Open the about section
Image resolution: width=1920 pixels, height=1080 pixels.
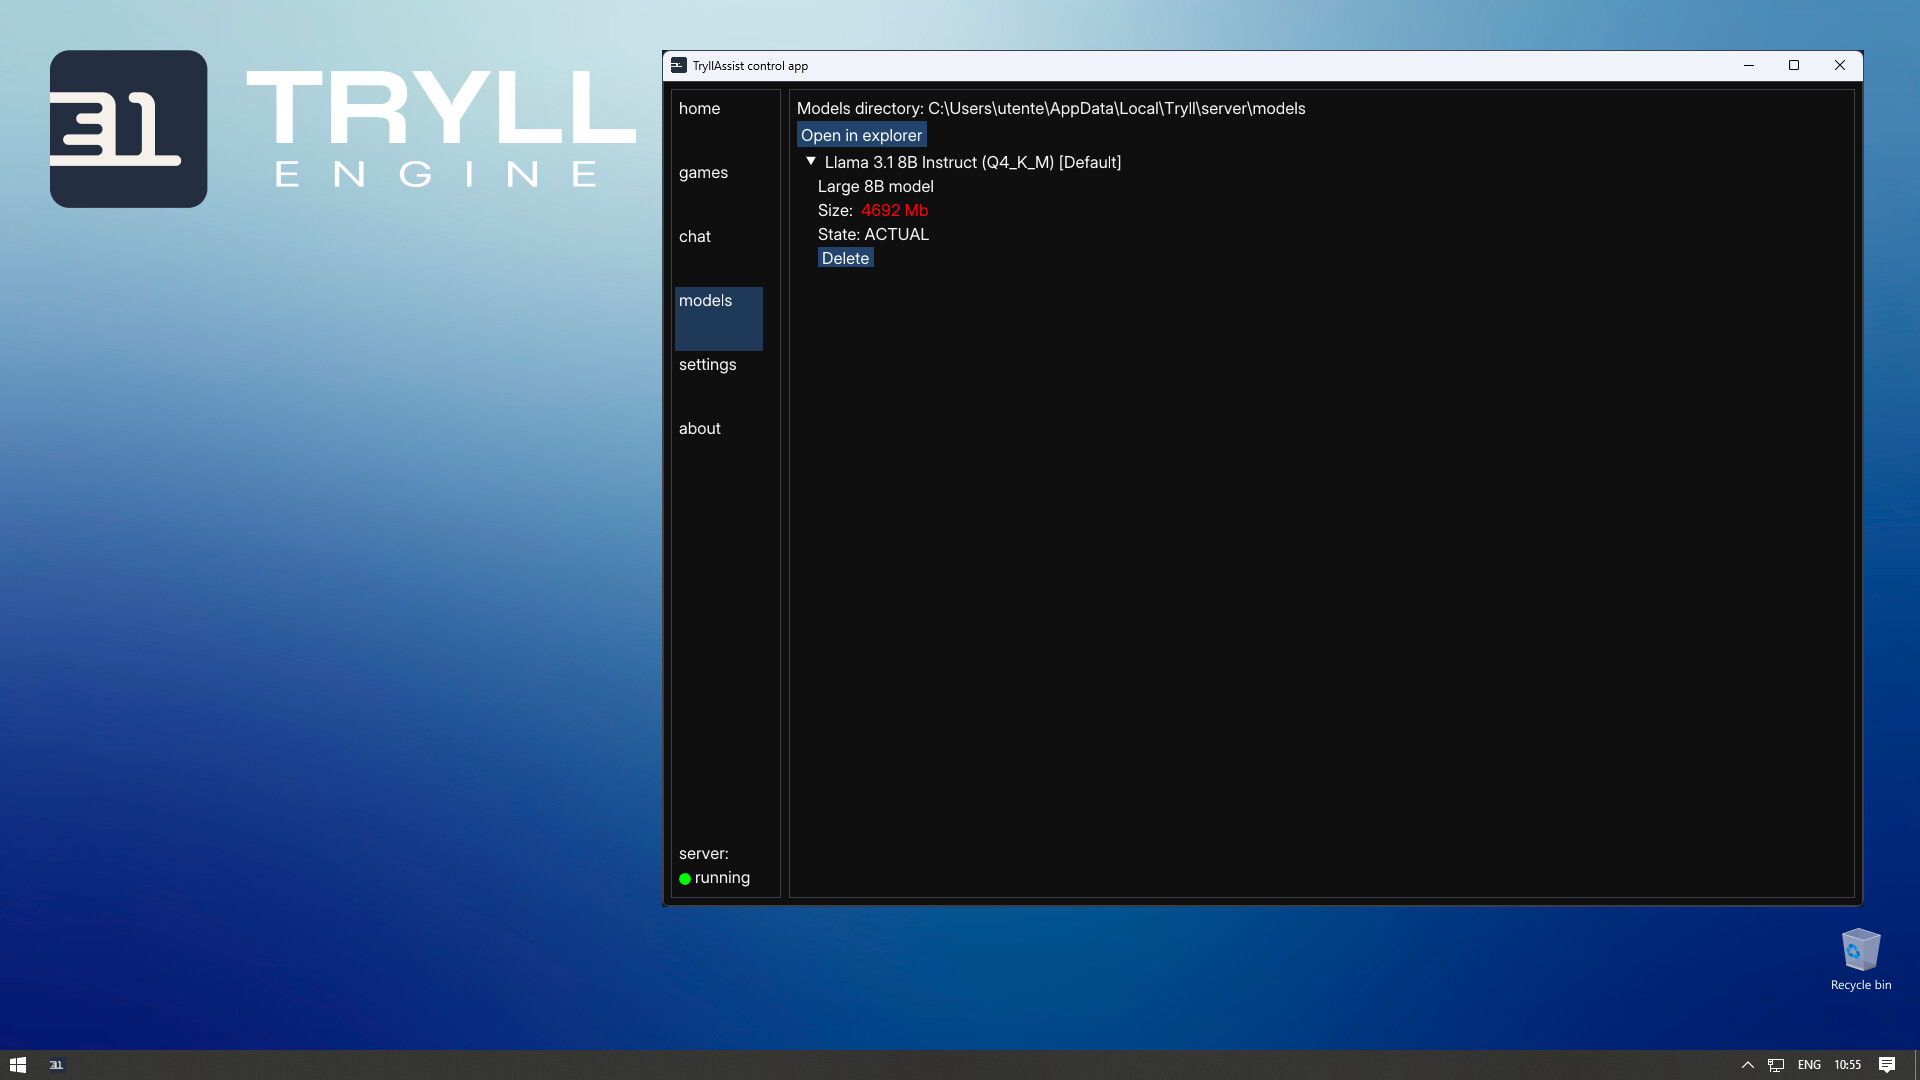699,428
